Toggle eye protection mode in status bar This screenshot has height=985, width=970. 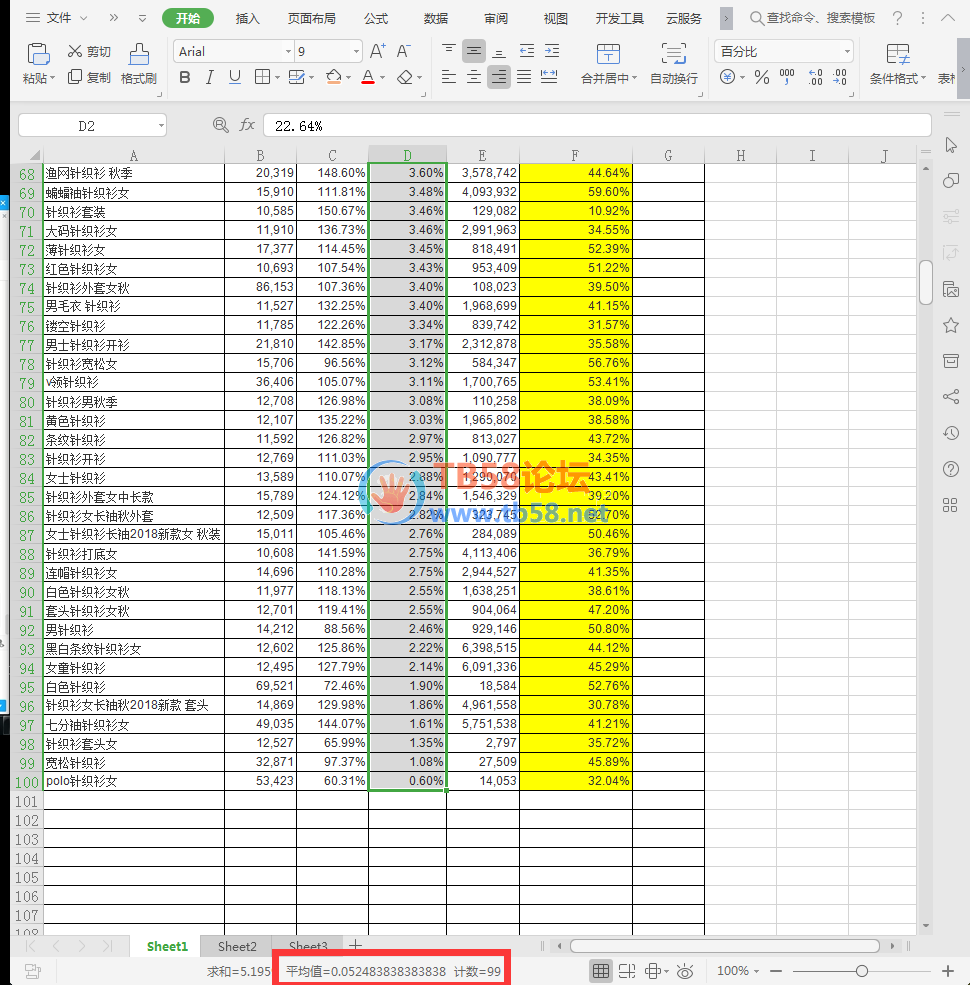pos(685,971)
